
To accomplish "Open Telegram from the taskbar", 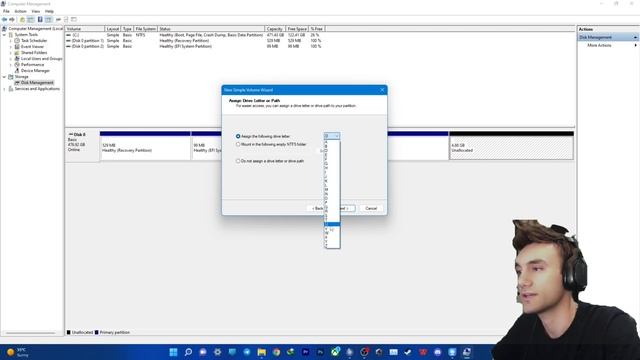I will pyautogui.click(x=247, y=352).
